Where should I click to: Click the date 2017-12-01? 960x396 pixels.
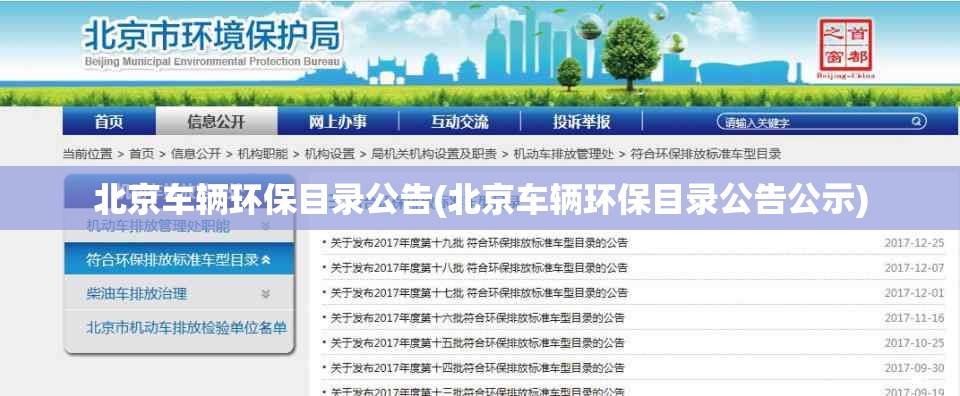click(x=914, y=293)
